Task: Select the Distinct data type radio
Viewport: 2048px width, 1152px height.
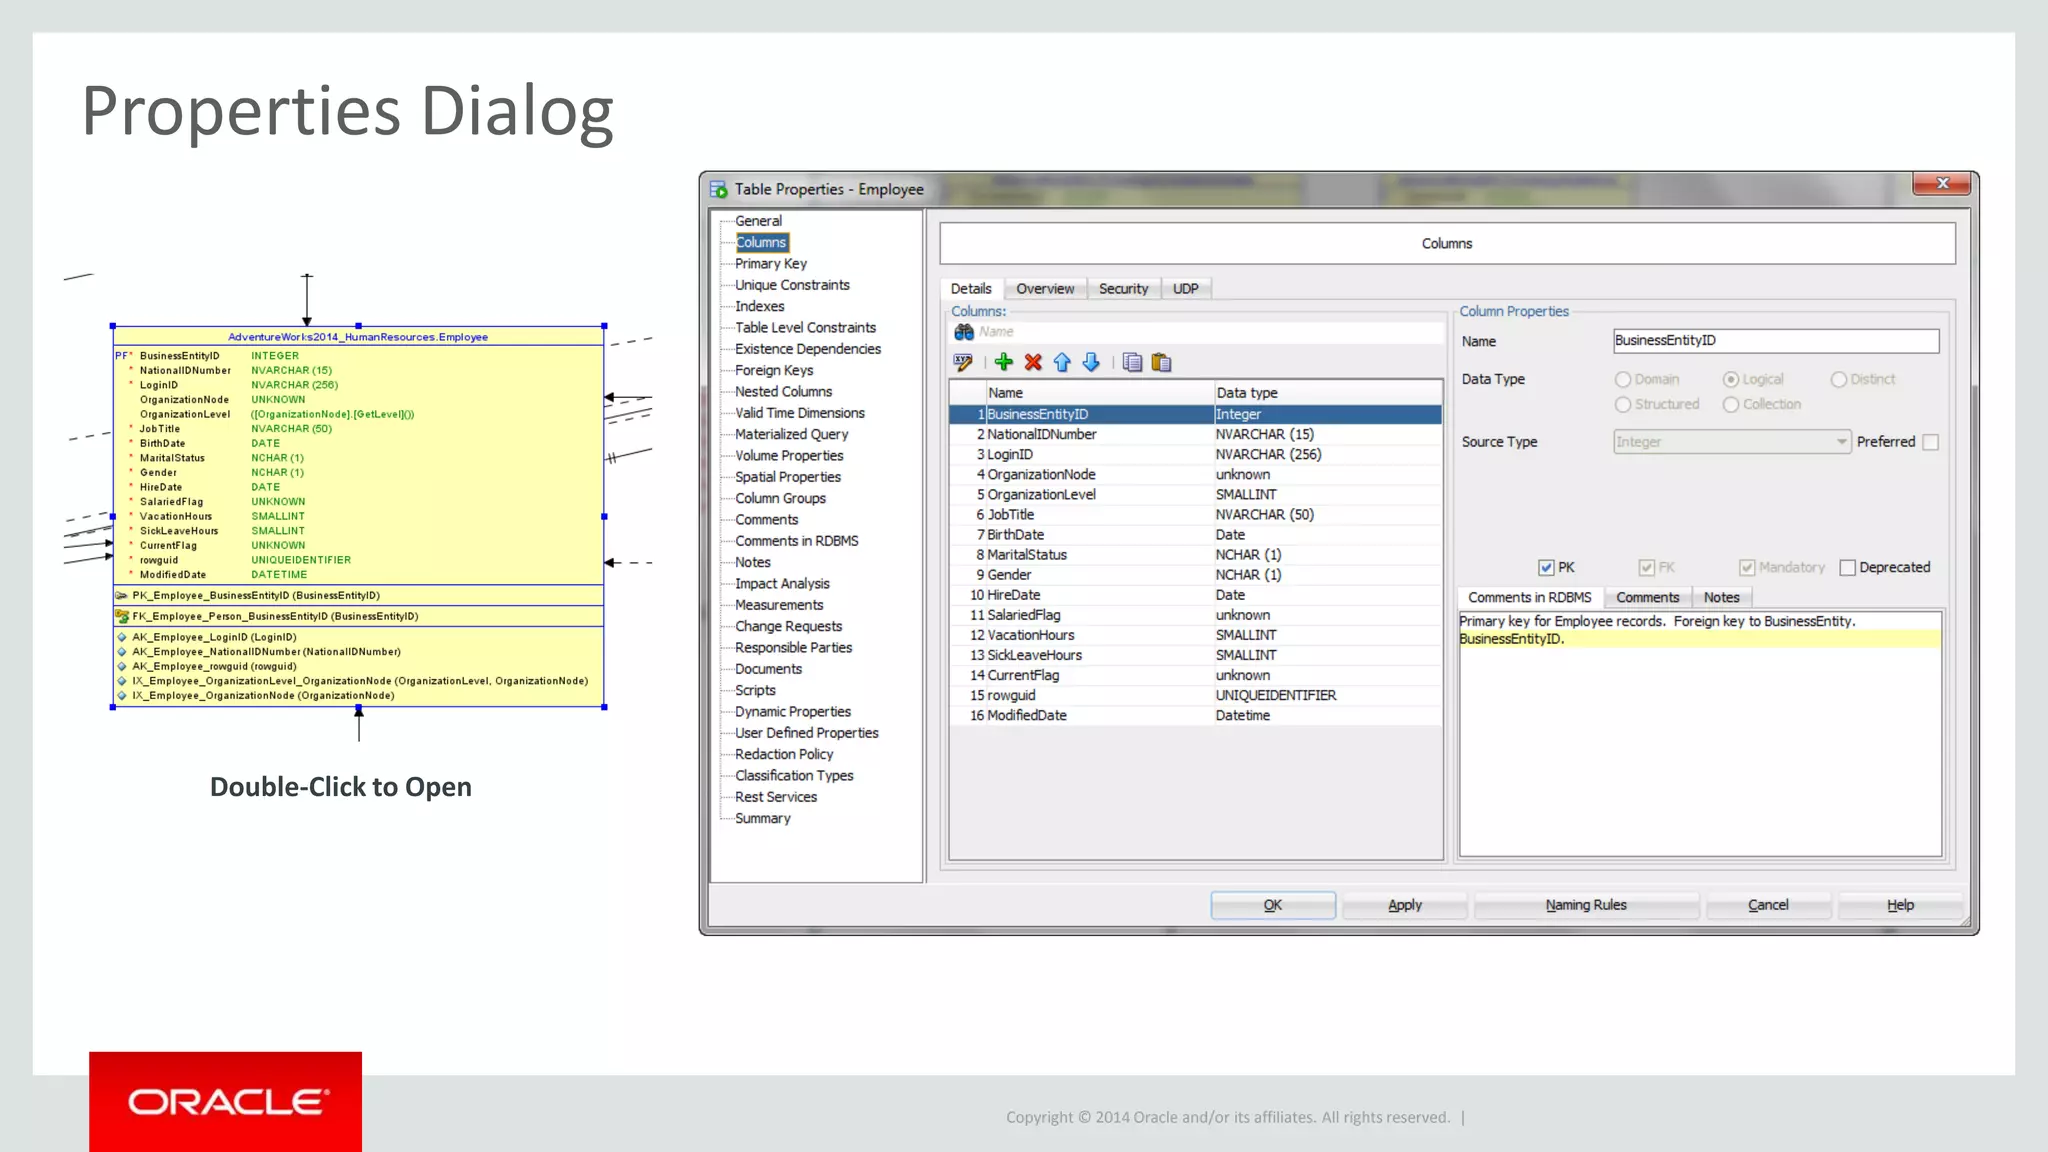Action: click(x=1839, y=380)
